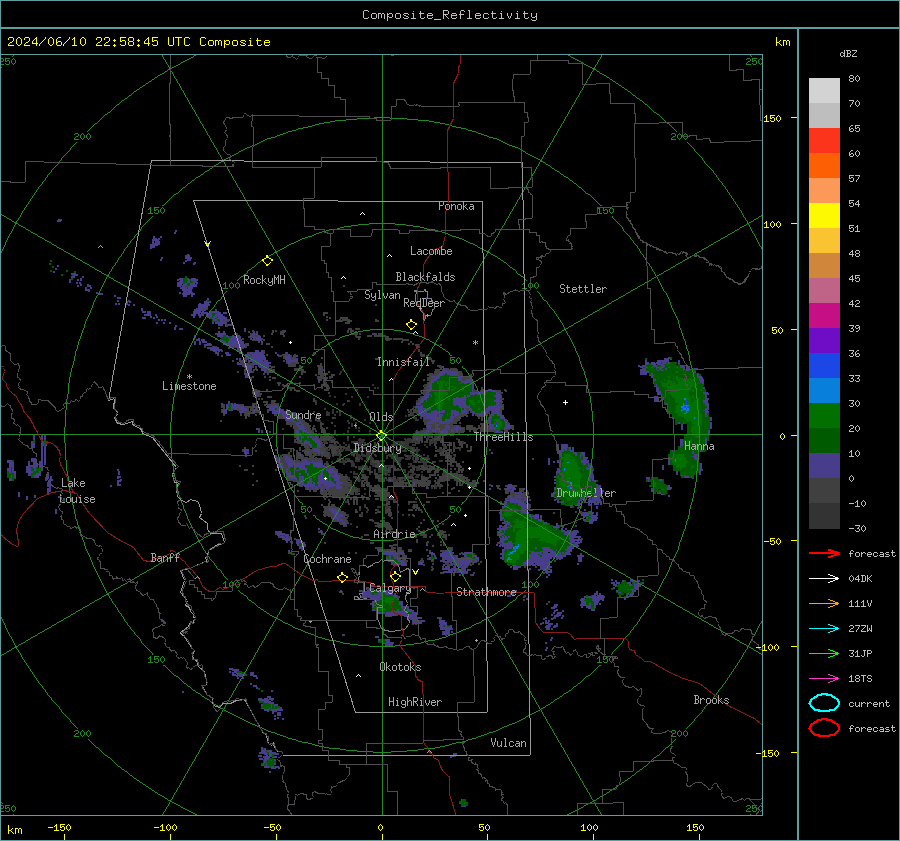
Task: Click the Cochrane label
Action: [x=327, y=559]
